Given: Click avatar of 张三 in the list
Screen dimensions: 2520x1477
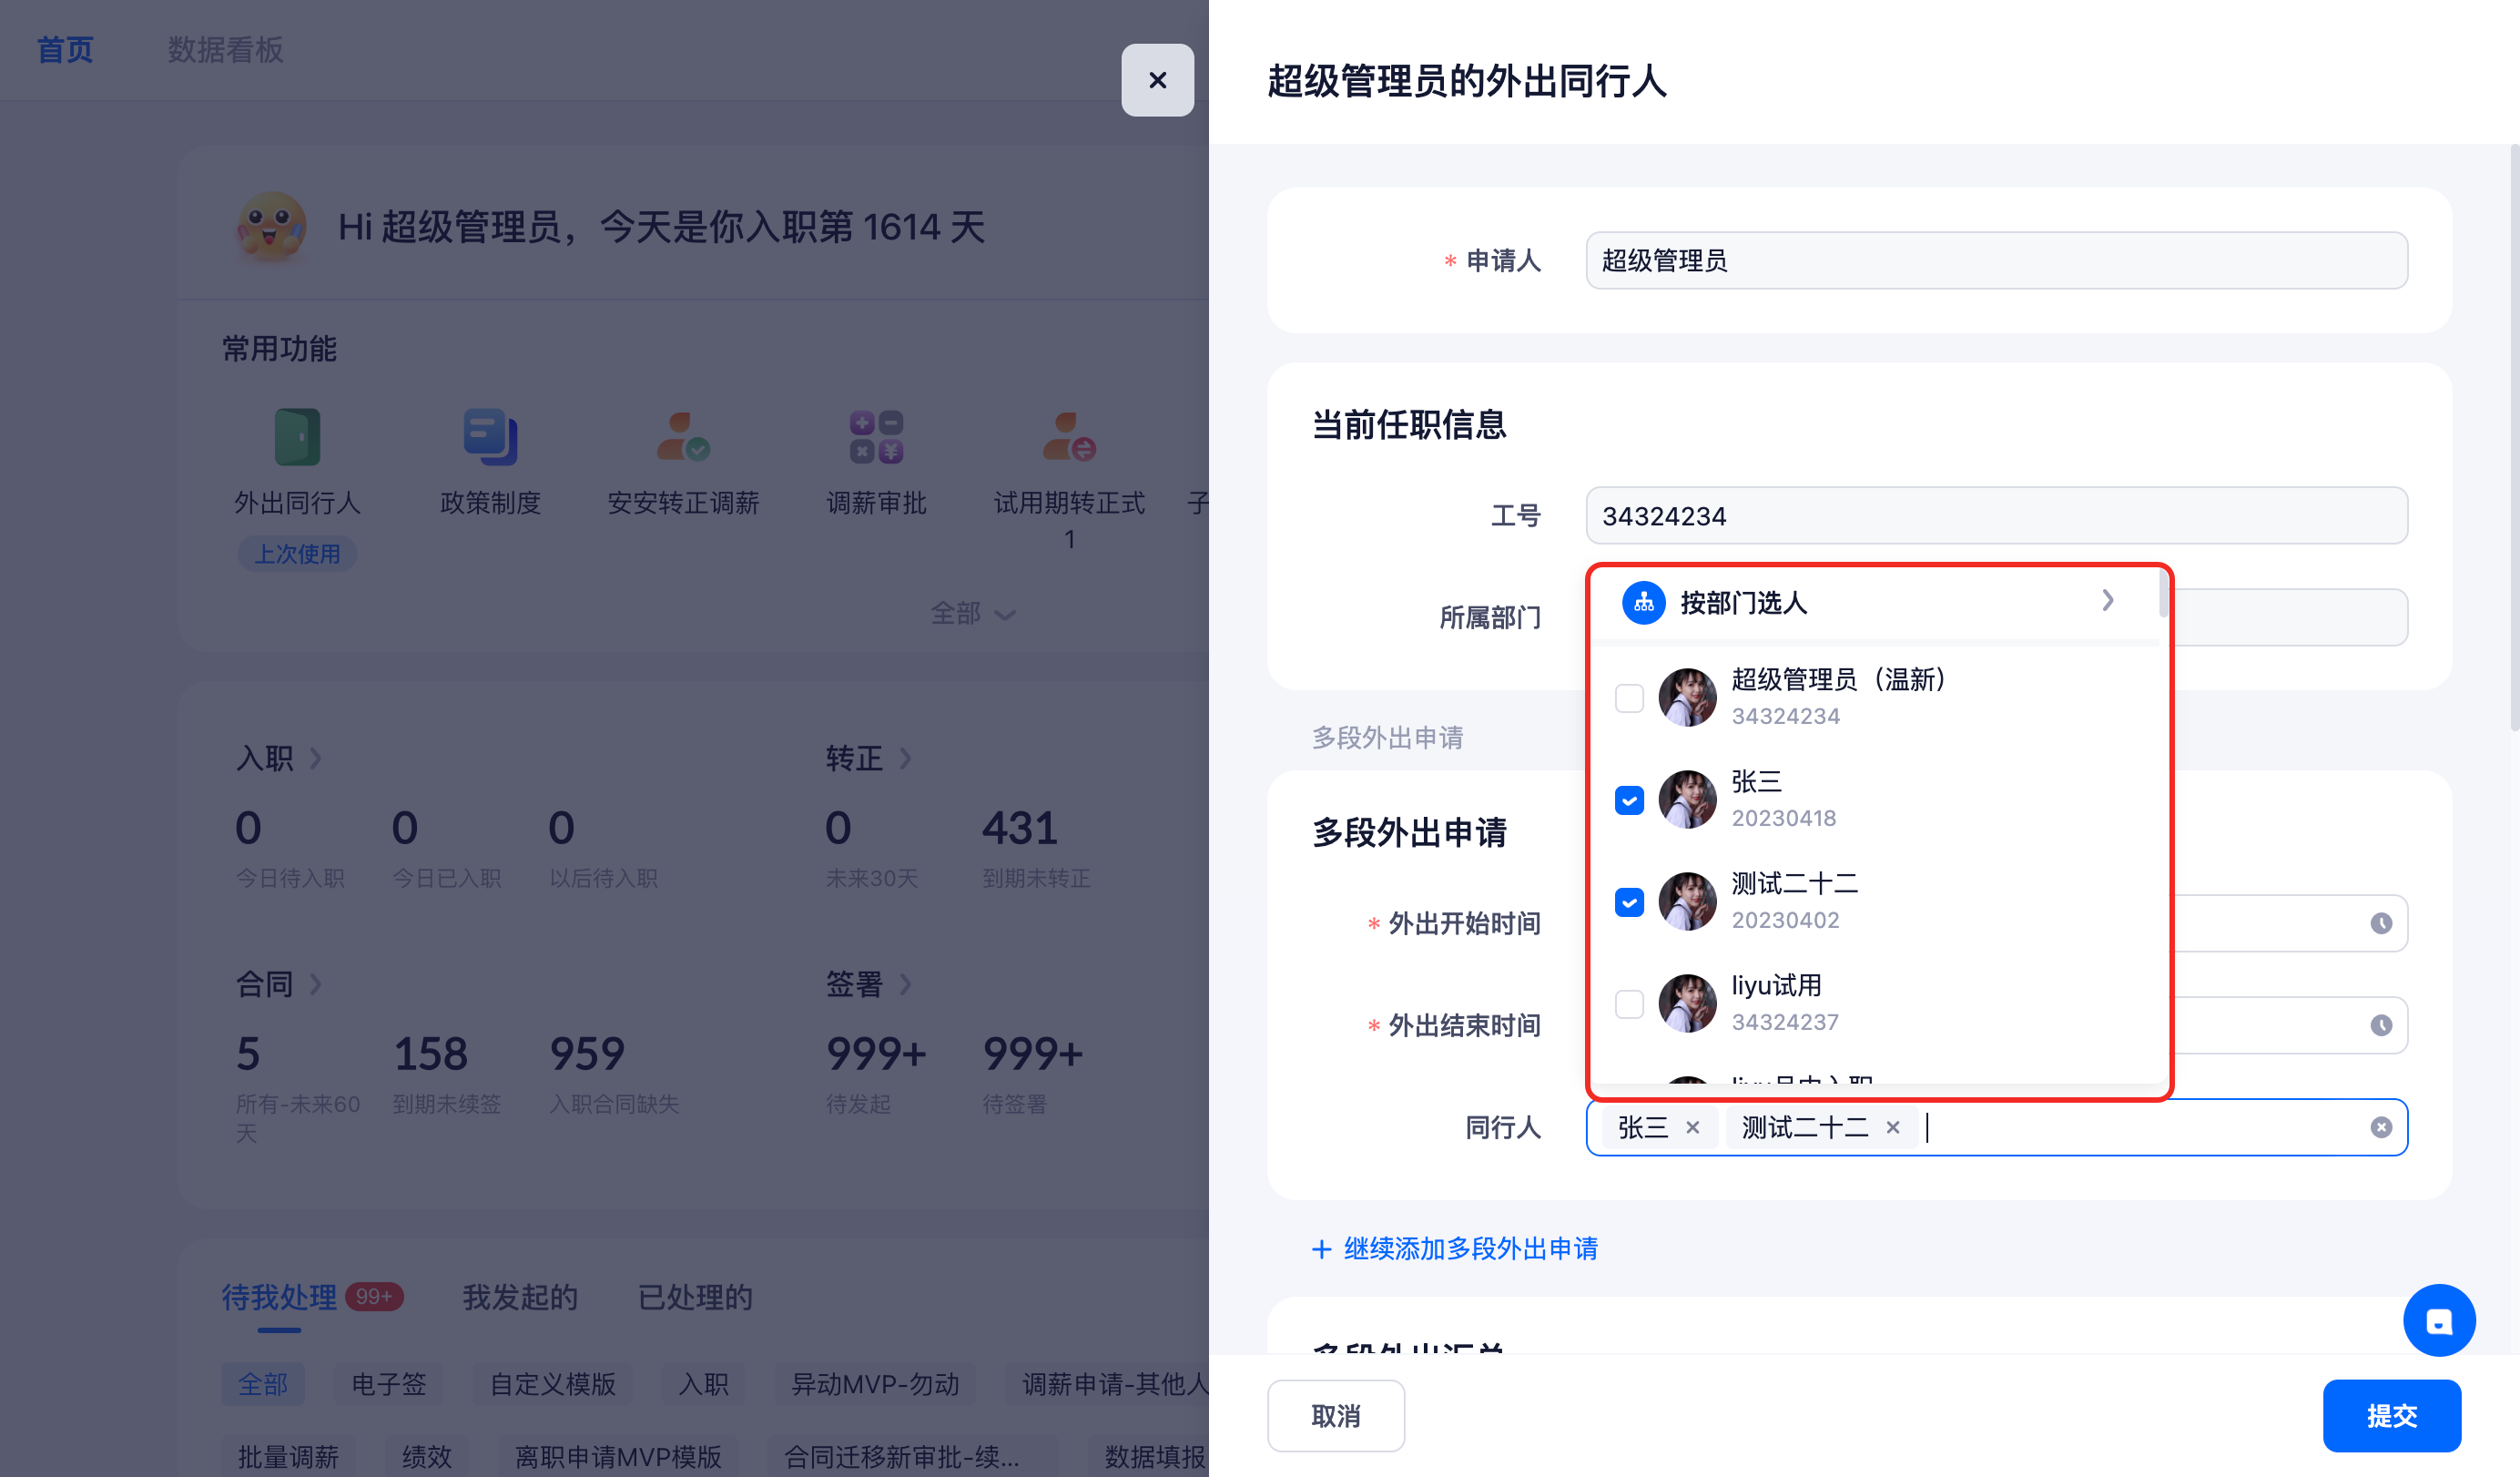Looking at the screenshot, I should click(1687, 799).
